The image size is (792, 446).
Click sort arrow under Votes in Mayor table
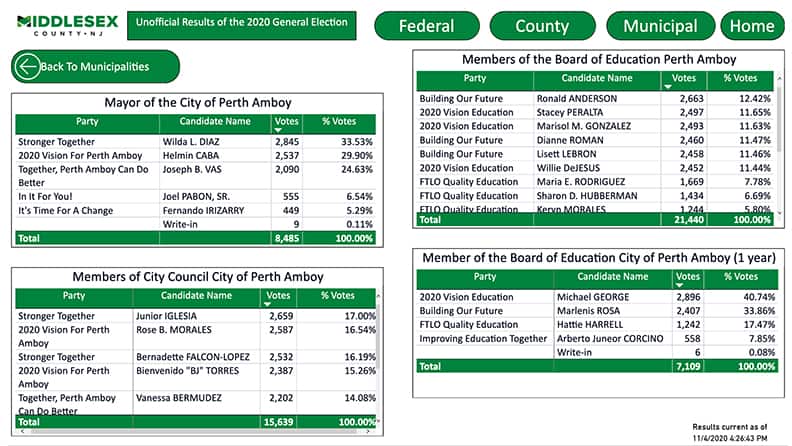click(x=280, y=131)
